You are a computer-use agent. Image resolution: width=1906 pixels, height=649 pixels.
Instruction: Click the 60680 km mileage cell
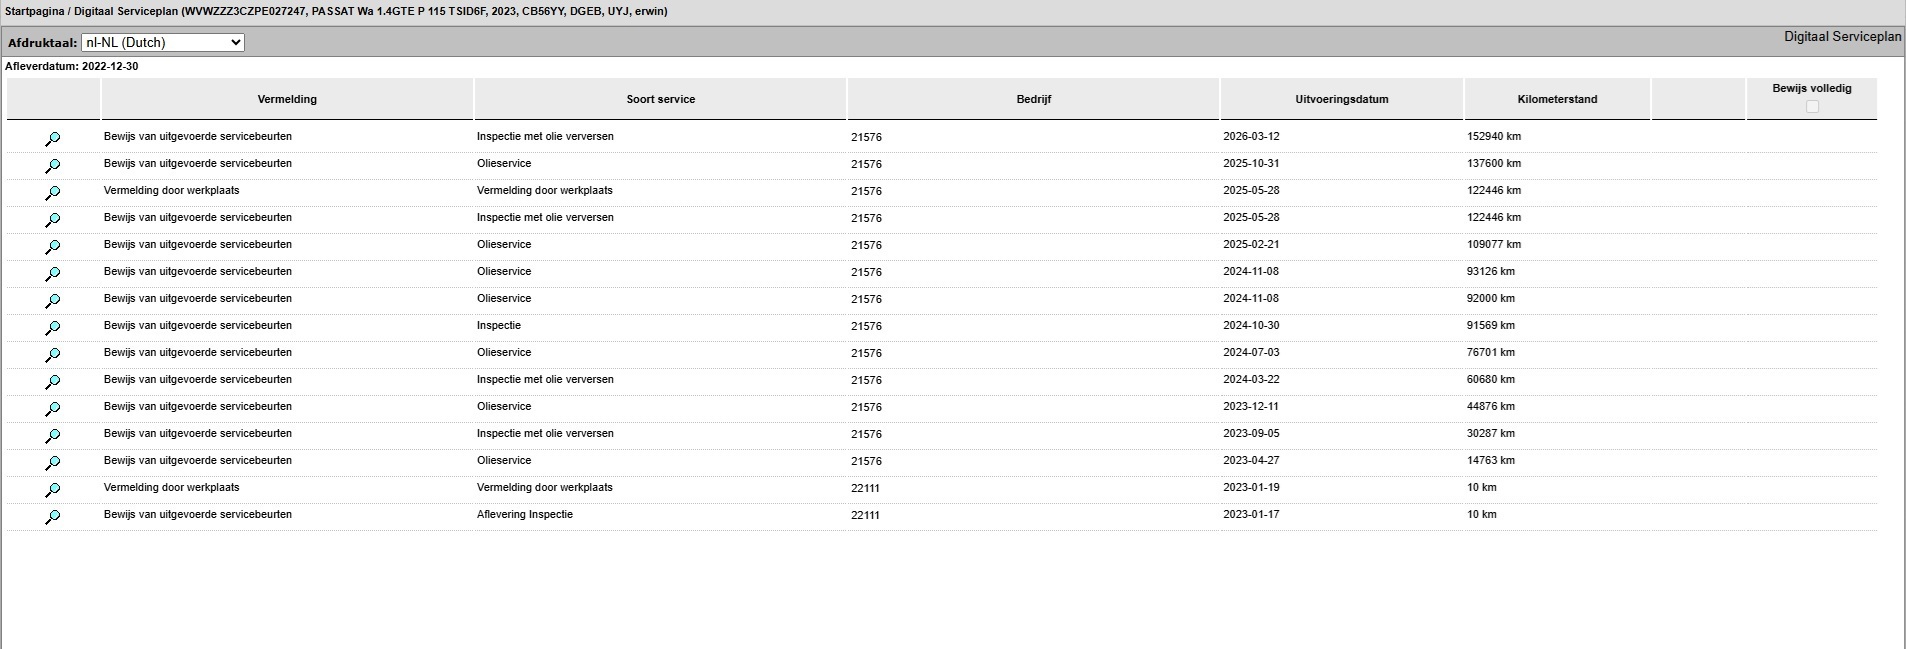pyautogui.click(x=1491, y=379)
